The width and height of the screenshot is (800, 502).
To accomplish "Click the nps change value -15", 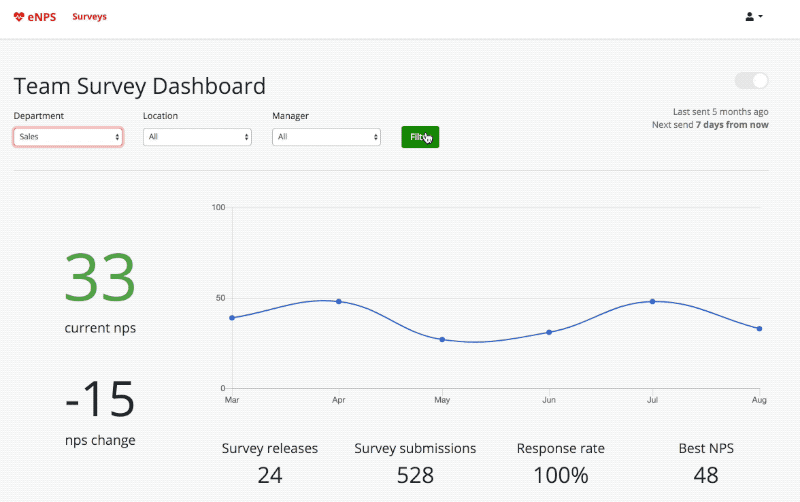I will pyautogui.click(x=100, y=399).
